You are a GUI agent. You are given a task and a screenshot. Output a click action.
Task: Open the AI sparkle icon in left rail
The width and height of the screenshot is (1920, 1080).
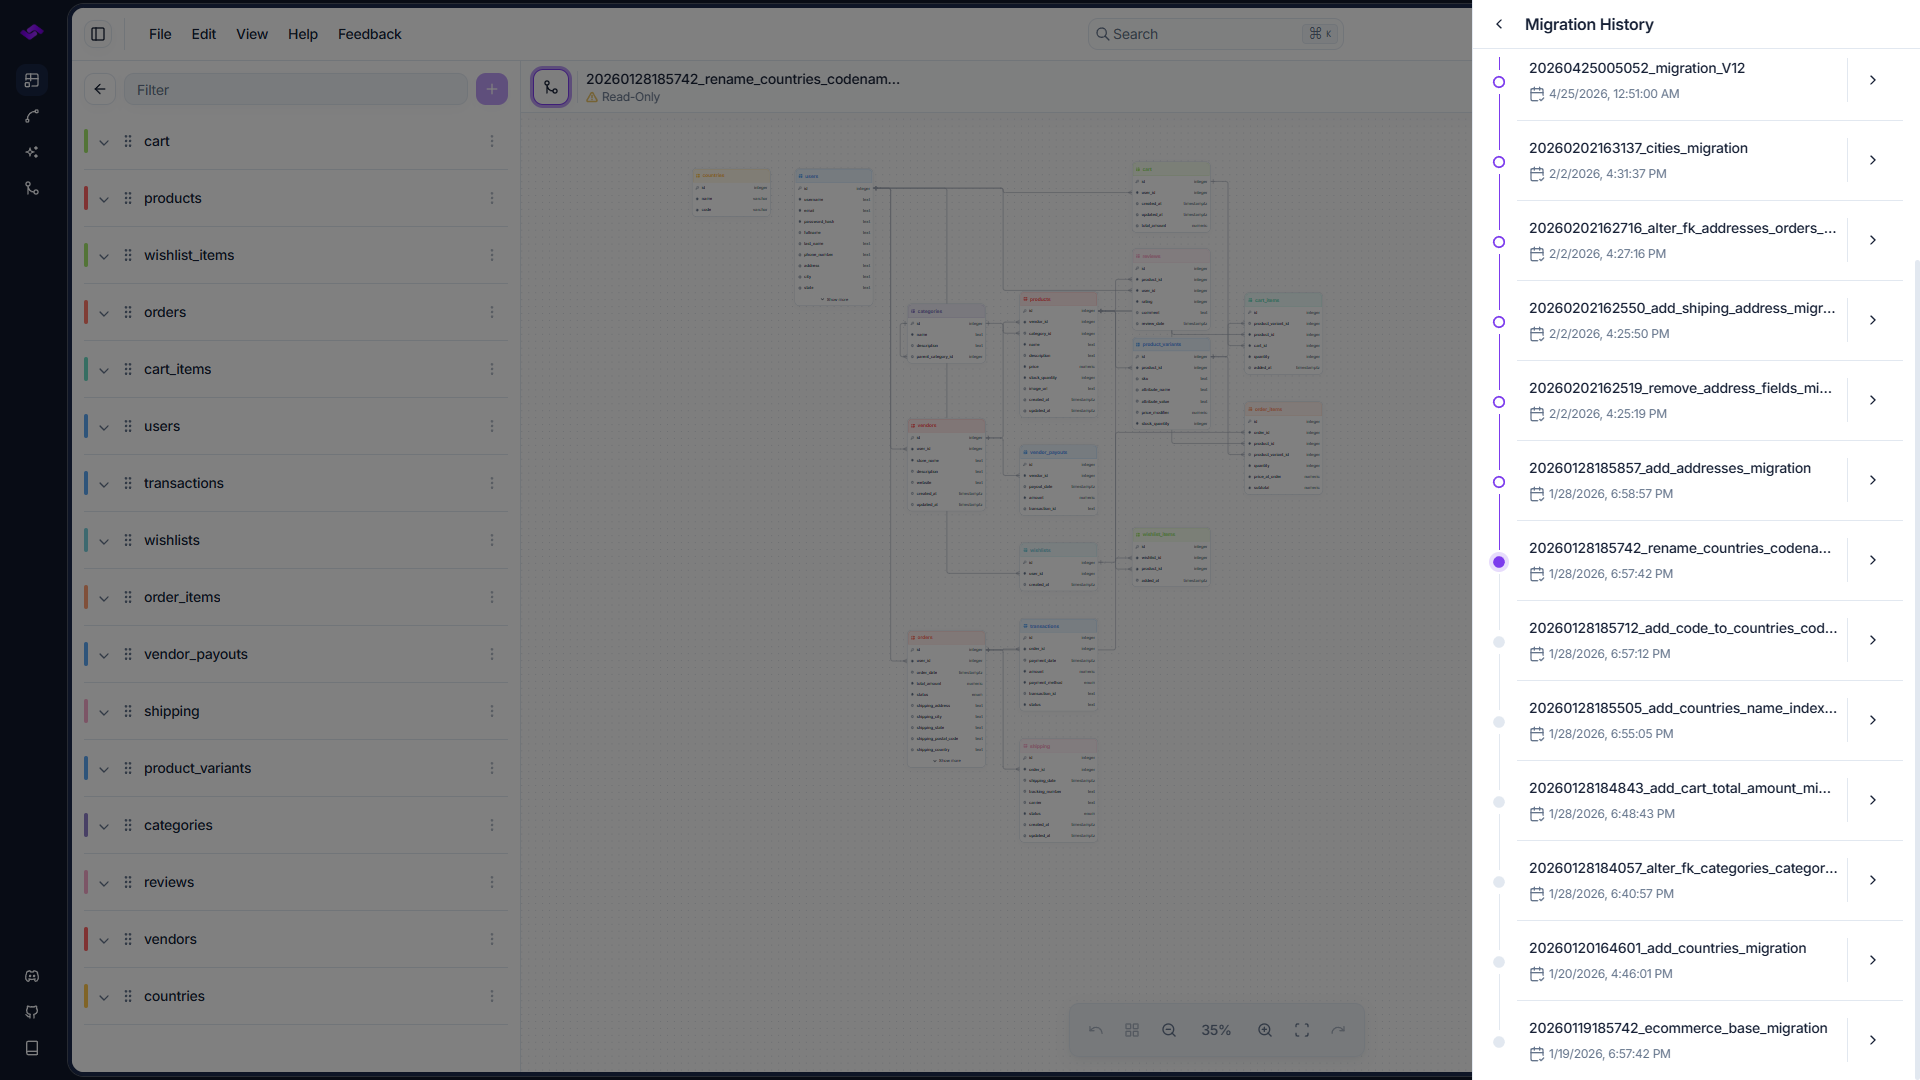coord(32,152)
